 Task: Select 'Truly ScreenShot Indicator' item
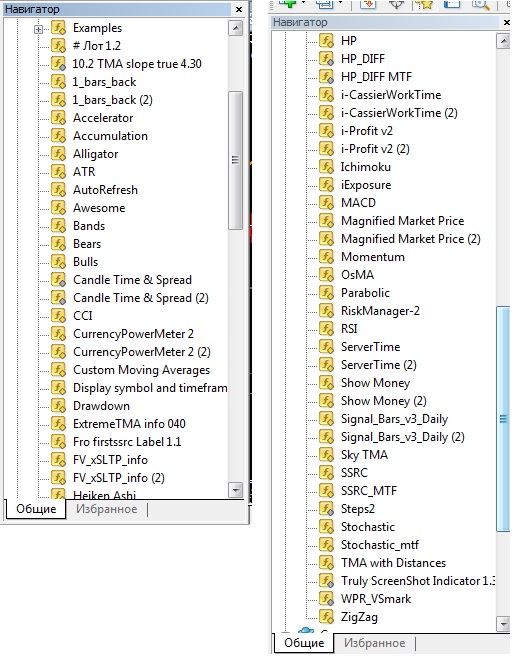pos(418,580)
